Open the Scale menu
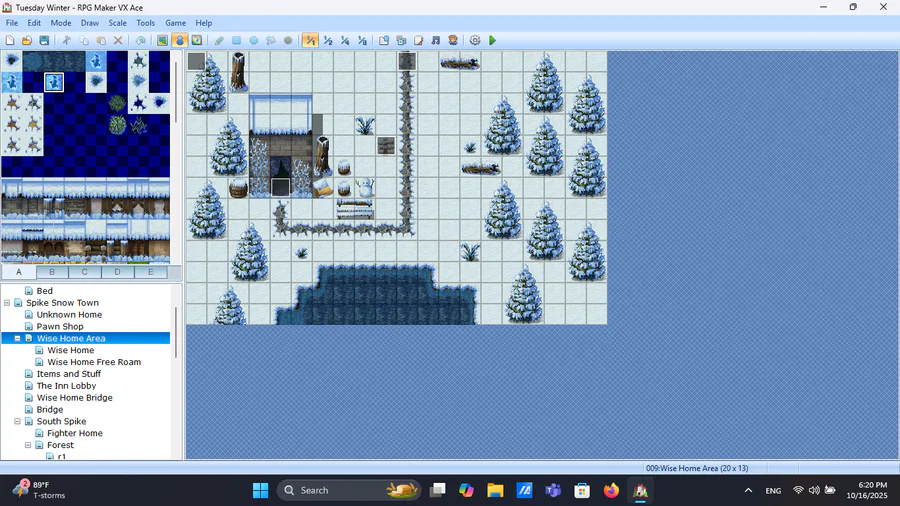This screenshot has width=900, height=506. 117,23
